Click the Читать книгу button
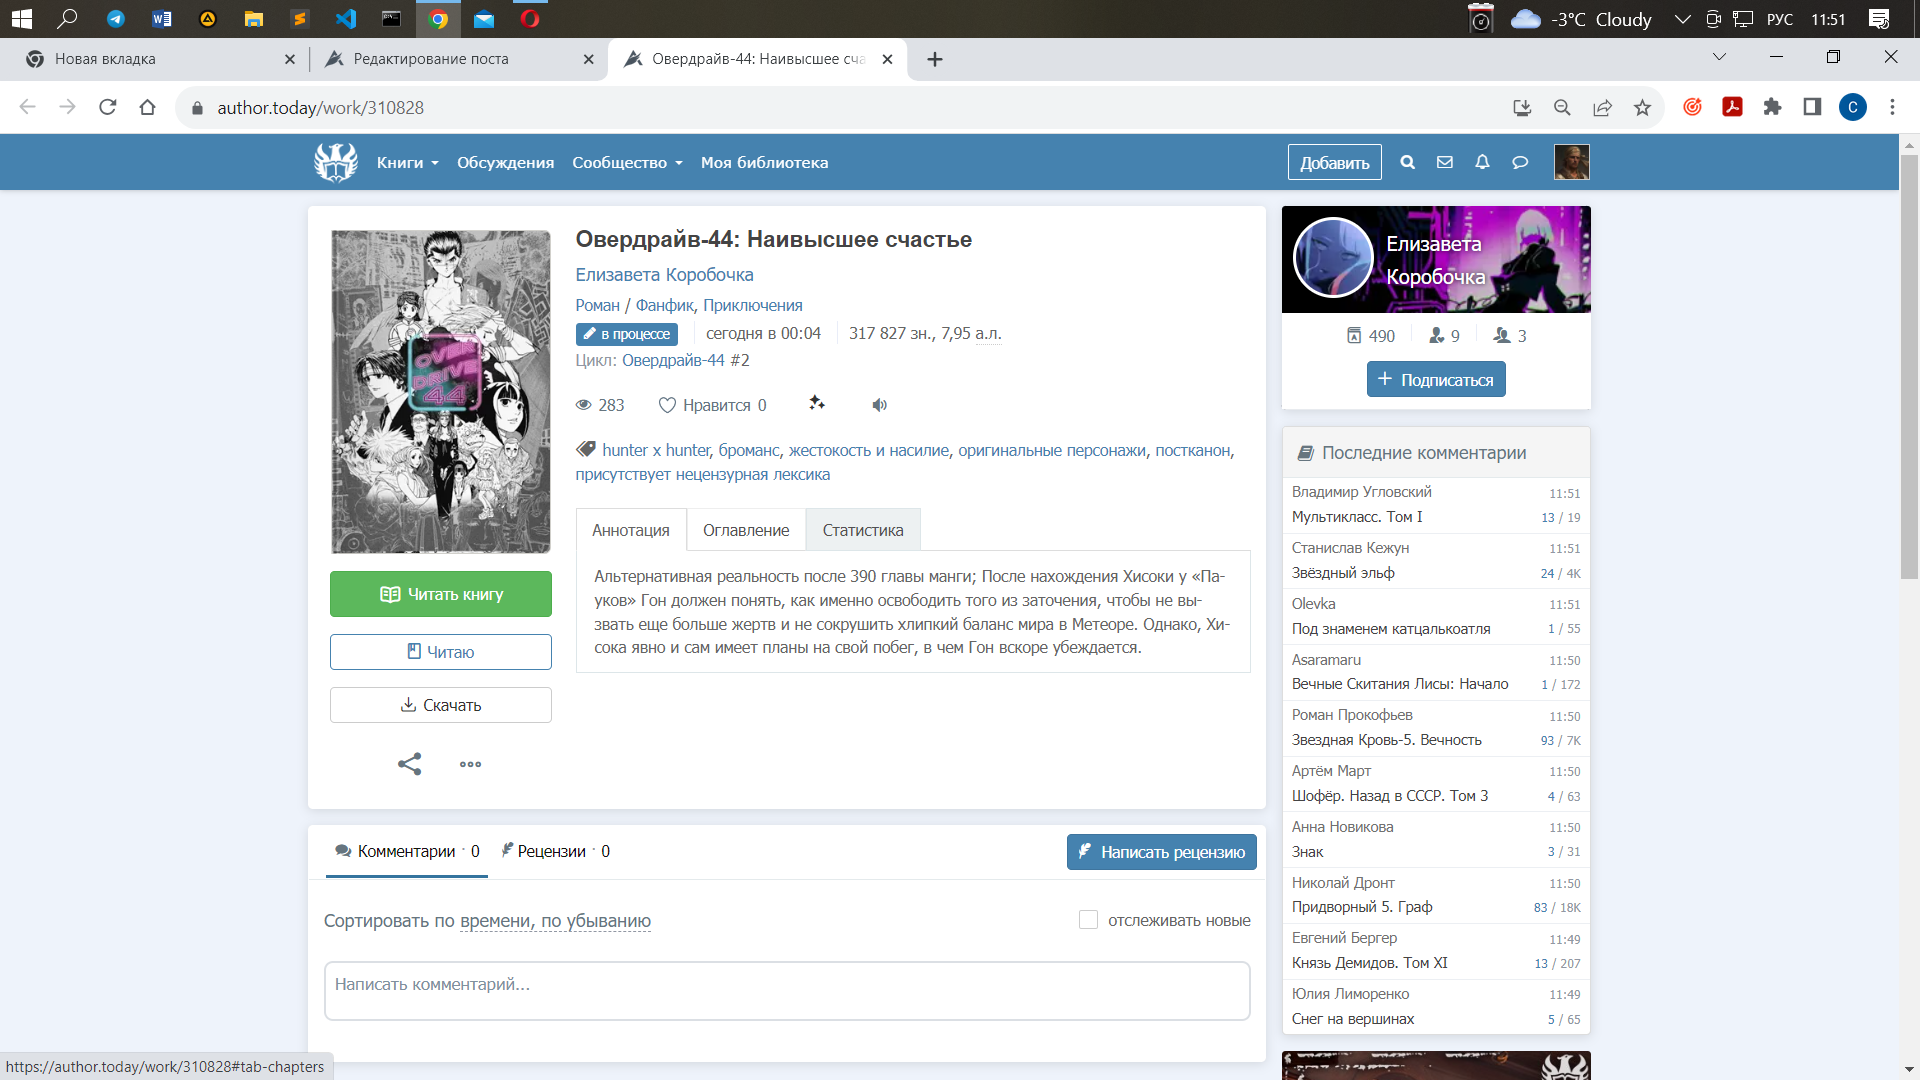The height and width of the screenshot is (1080, 1920). click(441, 594)
